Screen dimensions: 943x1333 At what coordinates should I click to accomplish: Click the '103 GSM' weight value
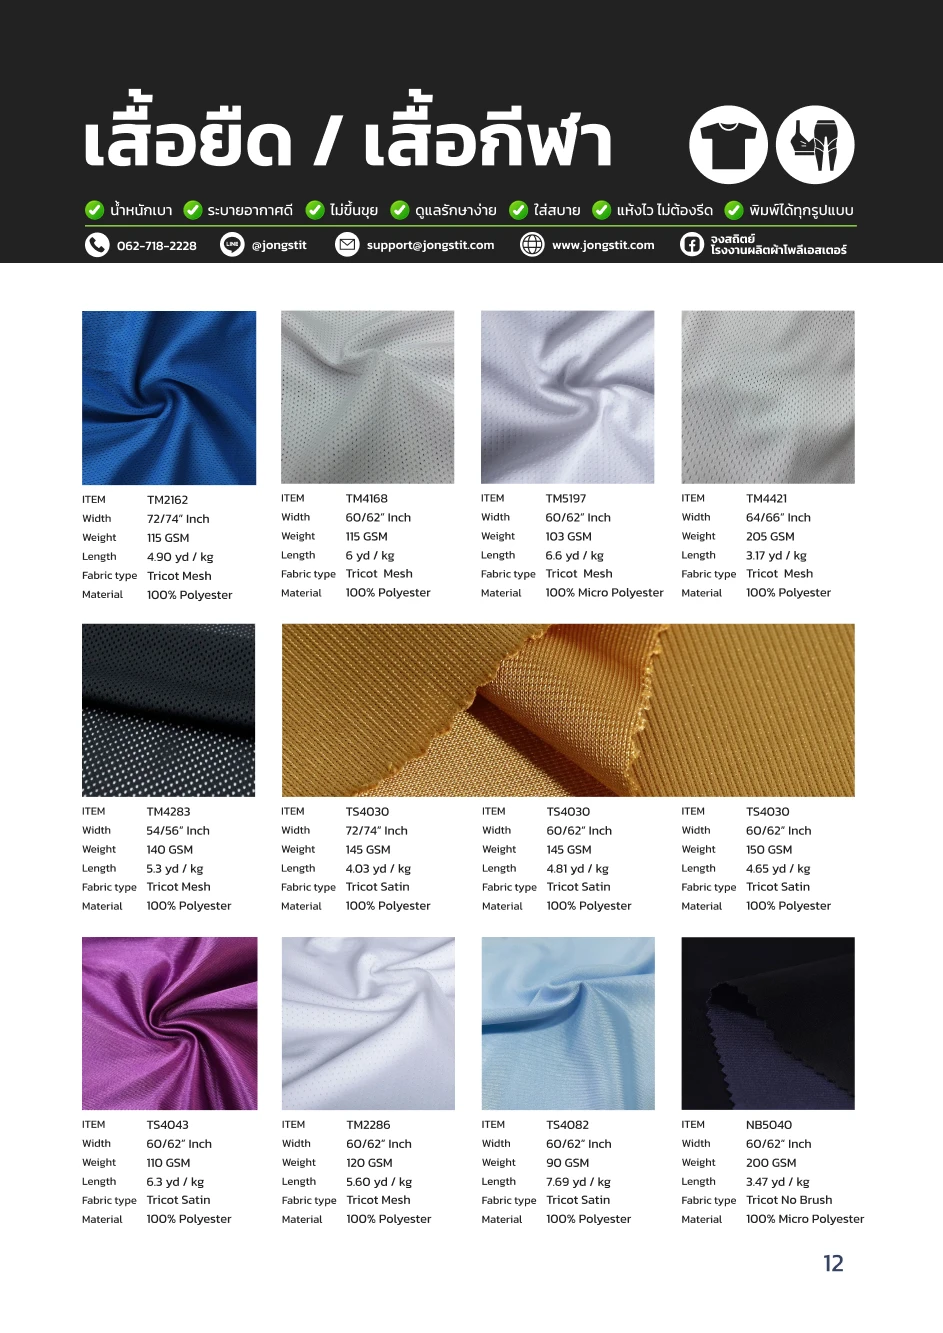[x=569, y=537]
